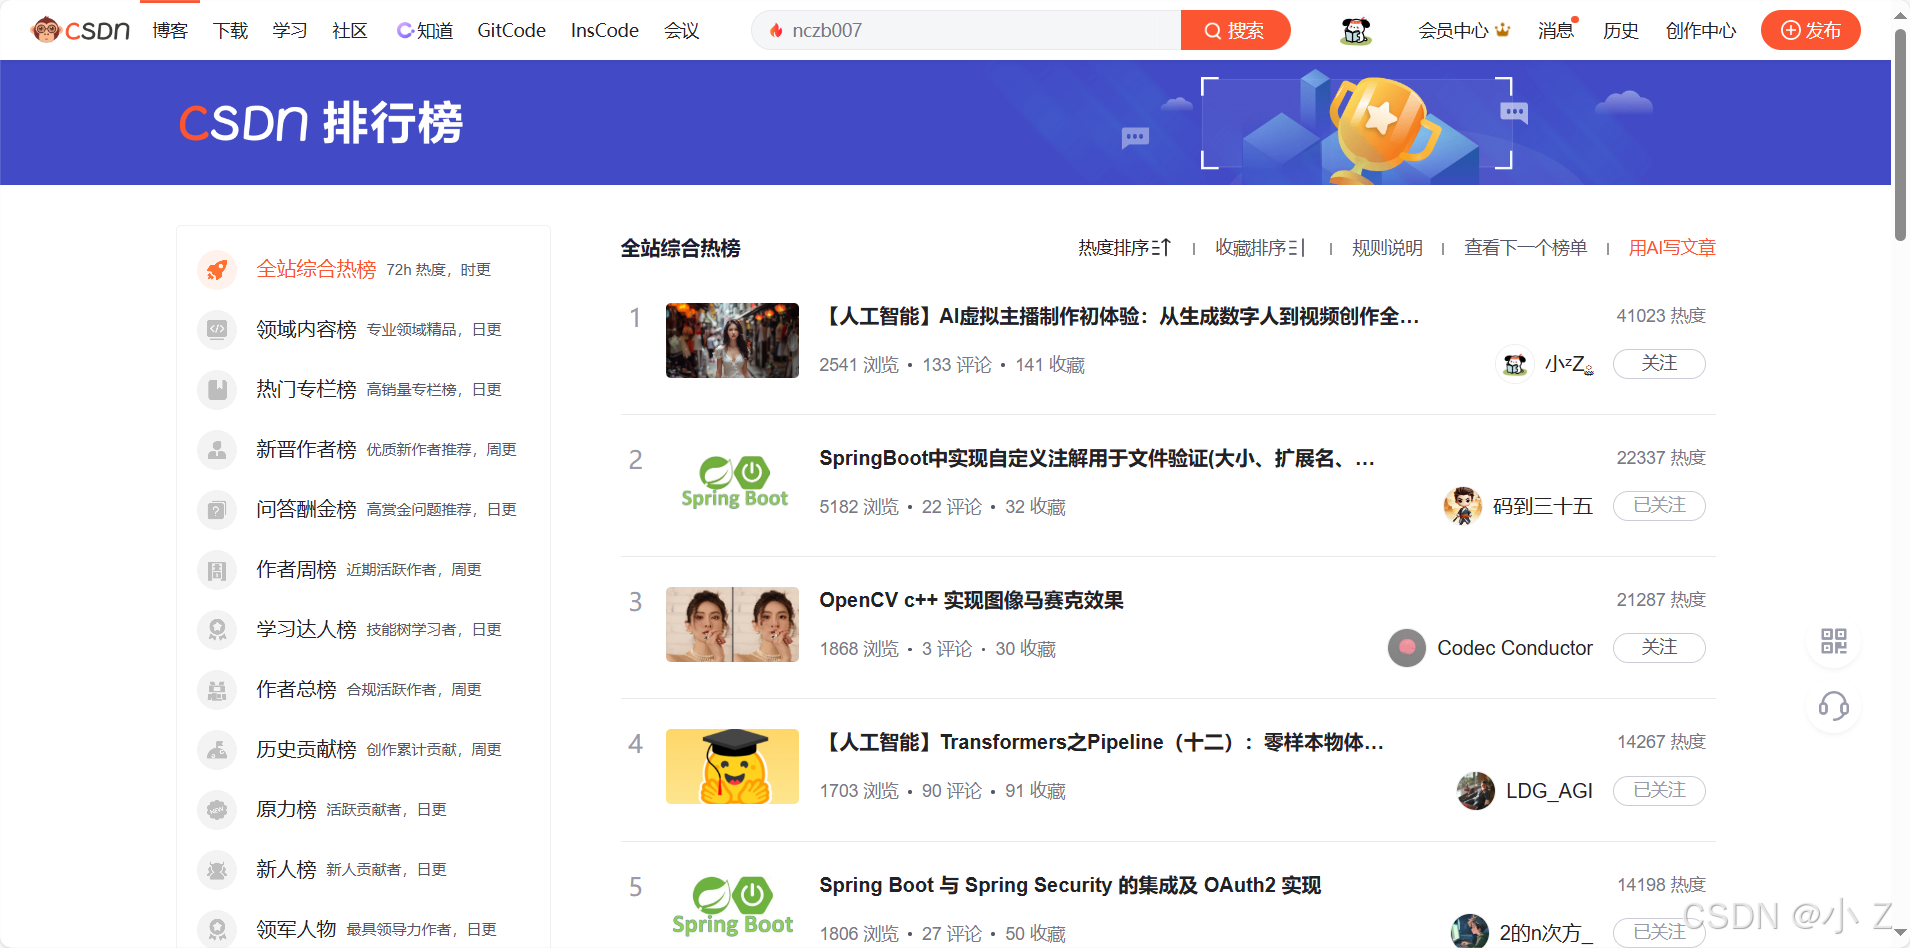Select the 热门专栏榜 book icon

click(x=217, y=389)
